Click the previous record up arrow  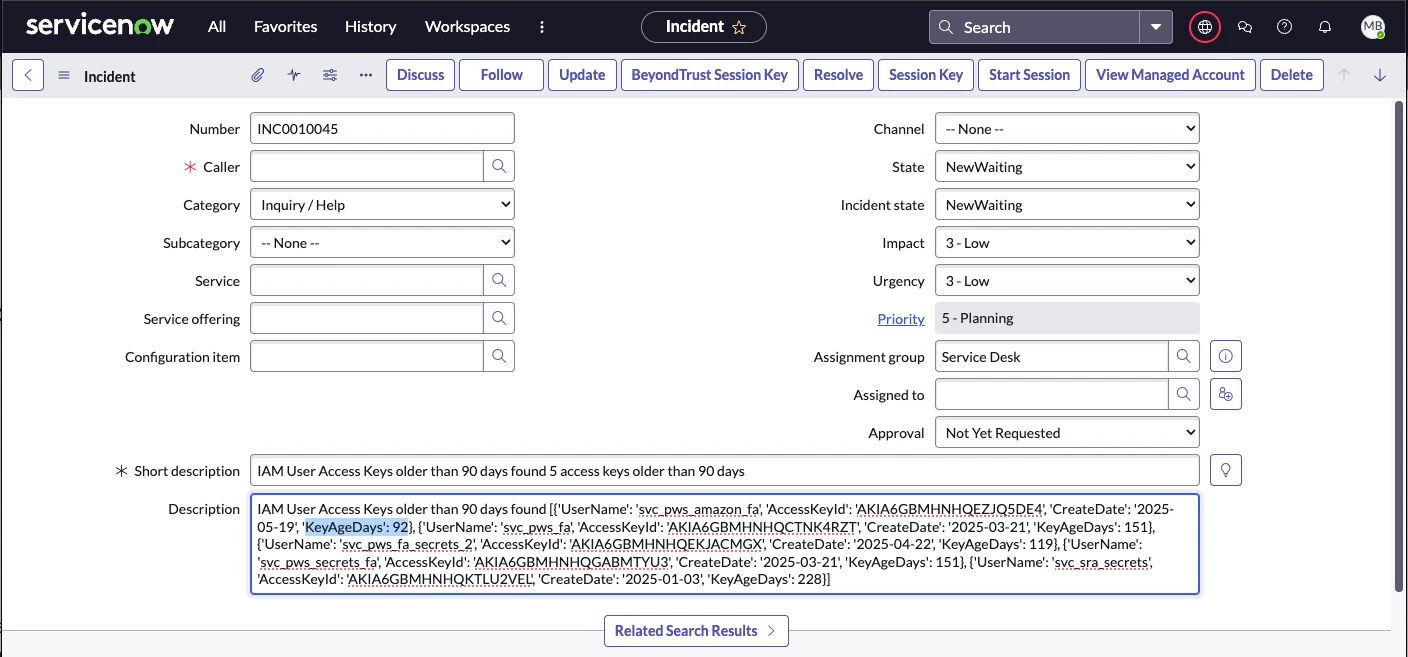point(1344,75)
